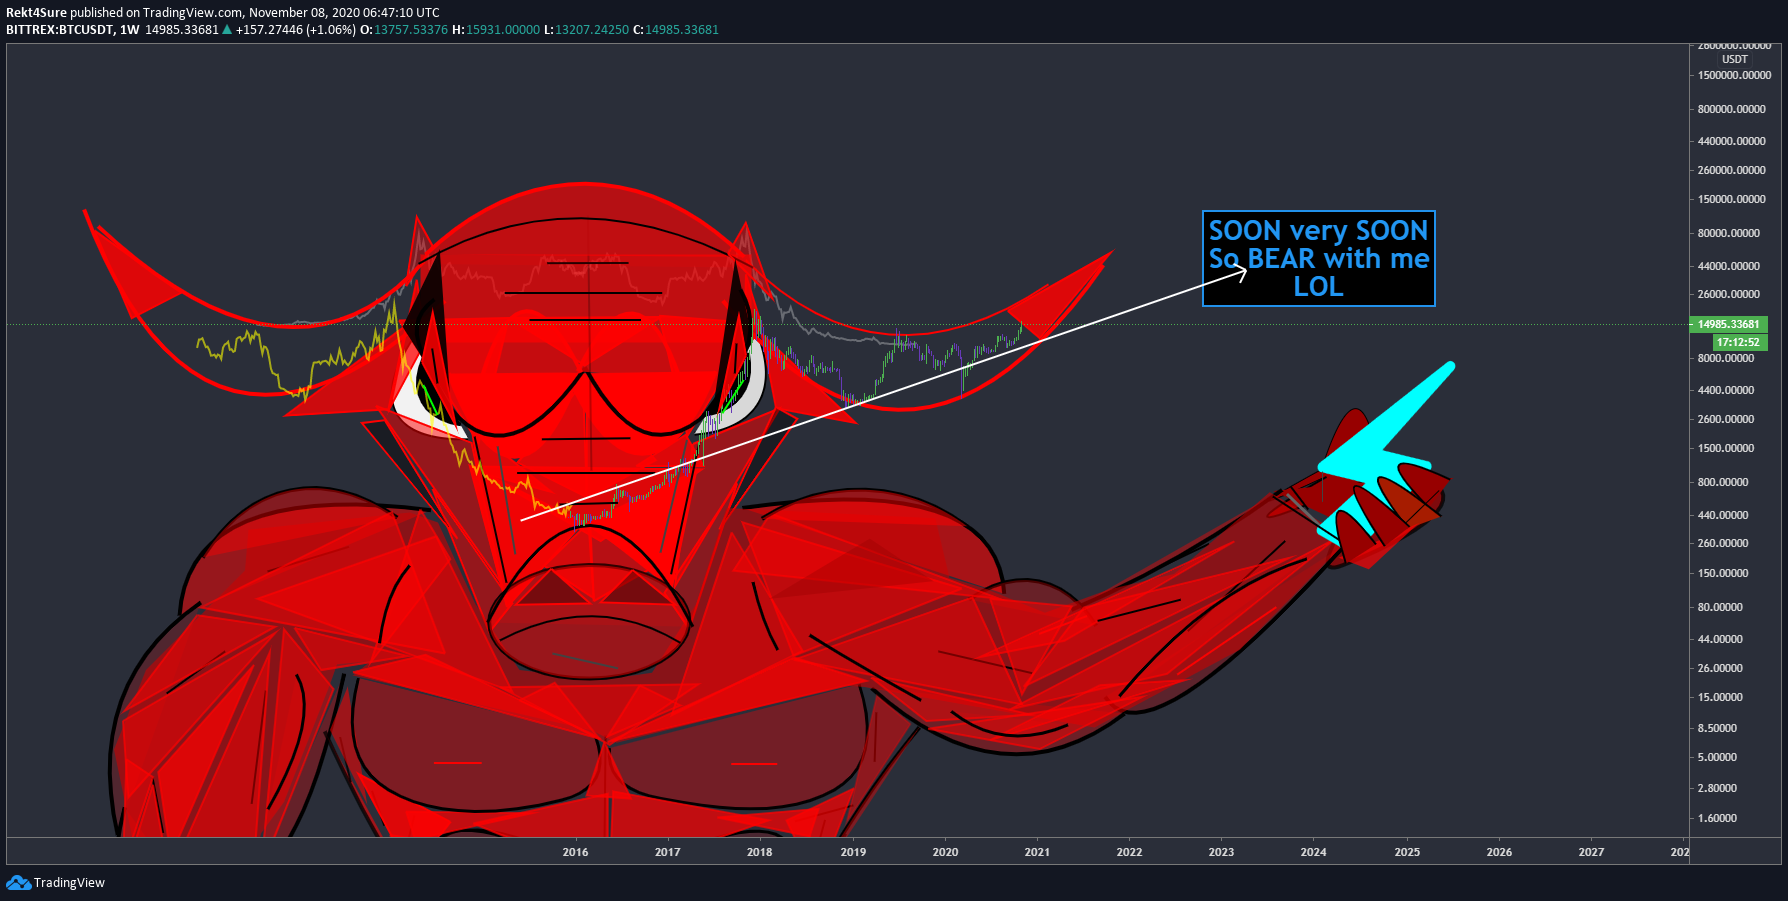Click the green 14985.33681 current price tag
This screenshot has width=1788, height=901.
click(1729, 324)
